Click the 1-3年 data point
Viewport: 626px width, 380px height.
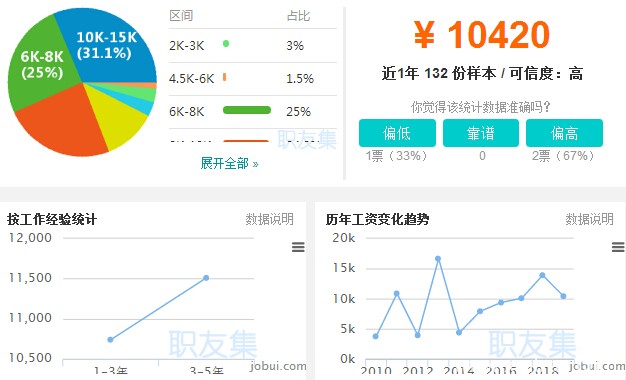coord(111,340)
